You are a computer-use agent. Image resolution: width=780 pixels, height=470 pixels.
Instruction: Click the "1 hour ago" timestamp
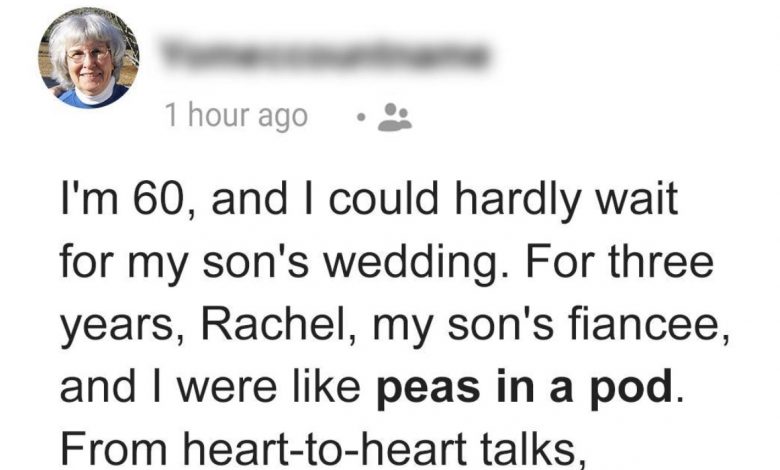tap(237, 117)
